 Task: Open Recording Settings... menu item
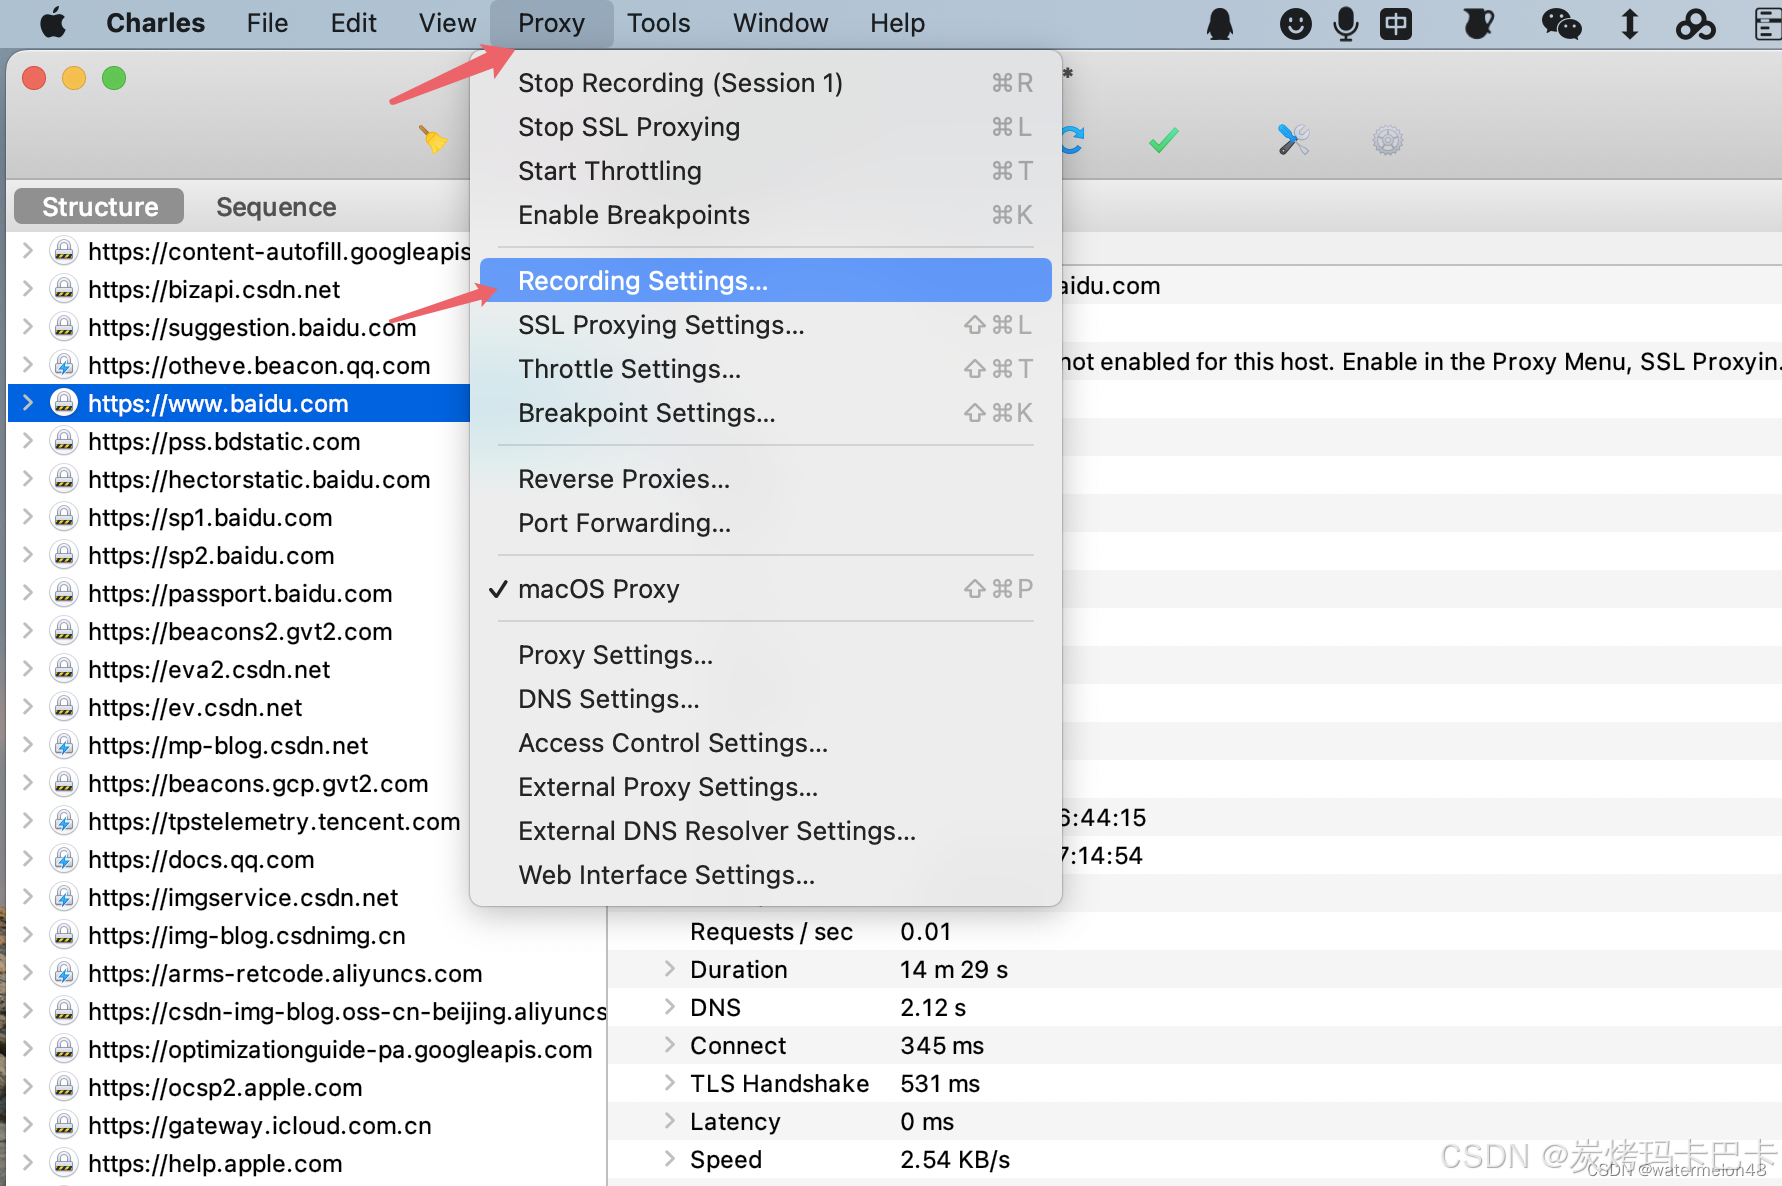(765, 281)
